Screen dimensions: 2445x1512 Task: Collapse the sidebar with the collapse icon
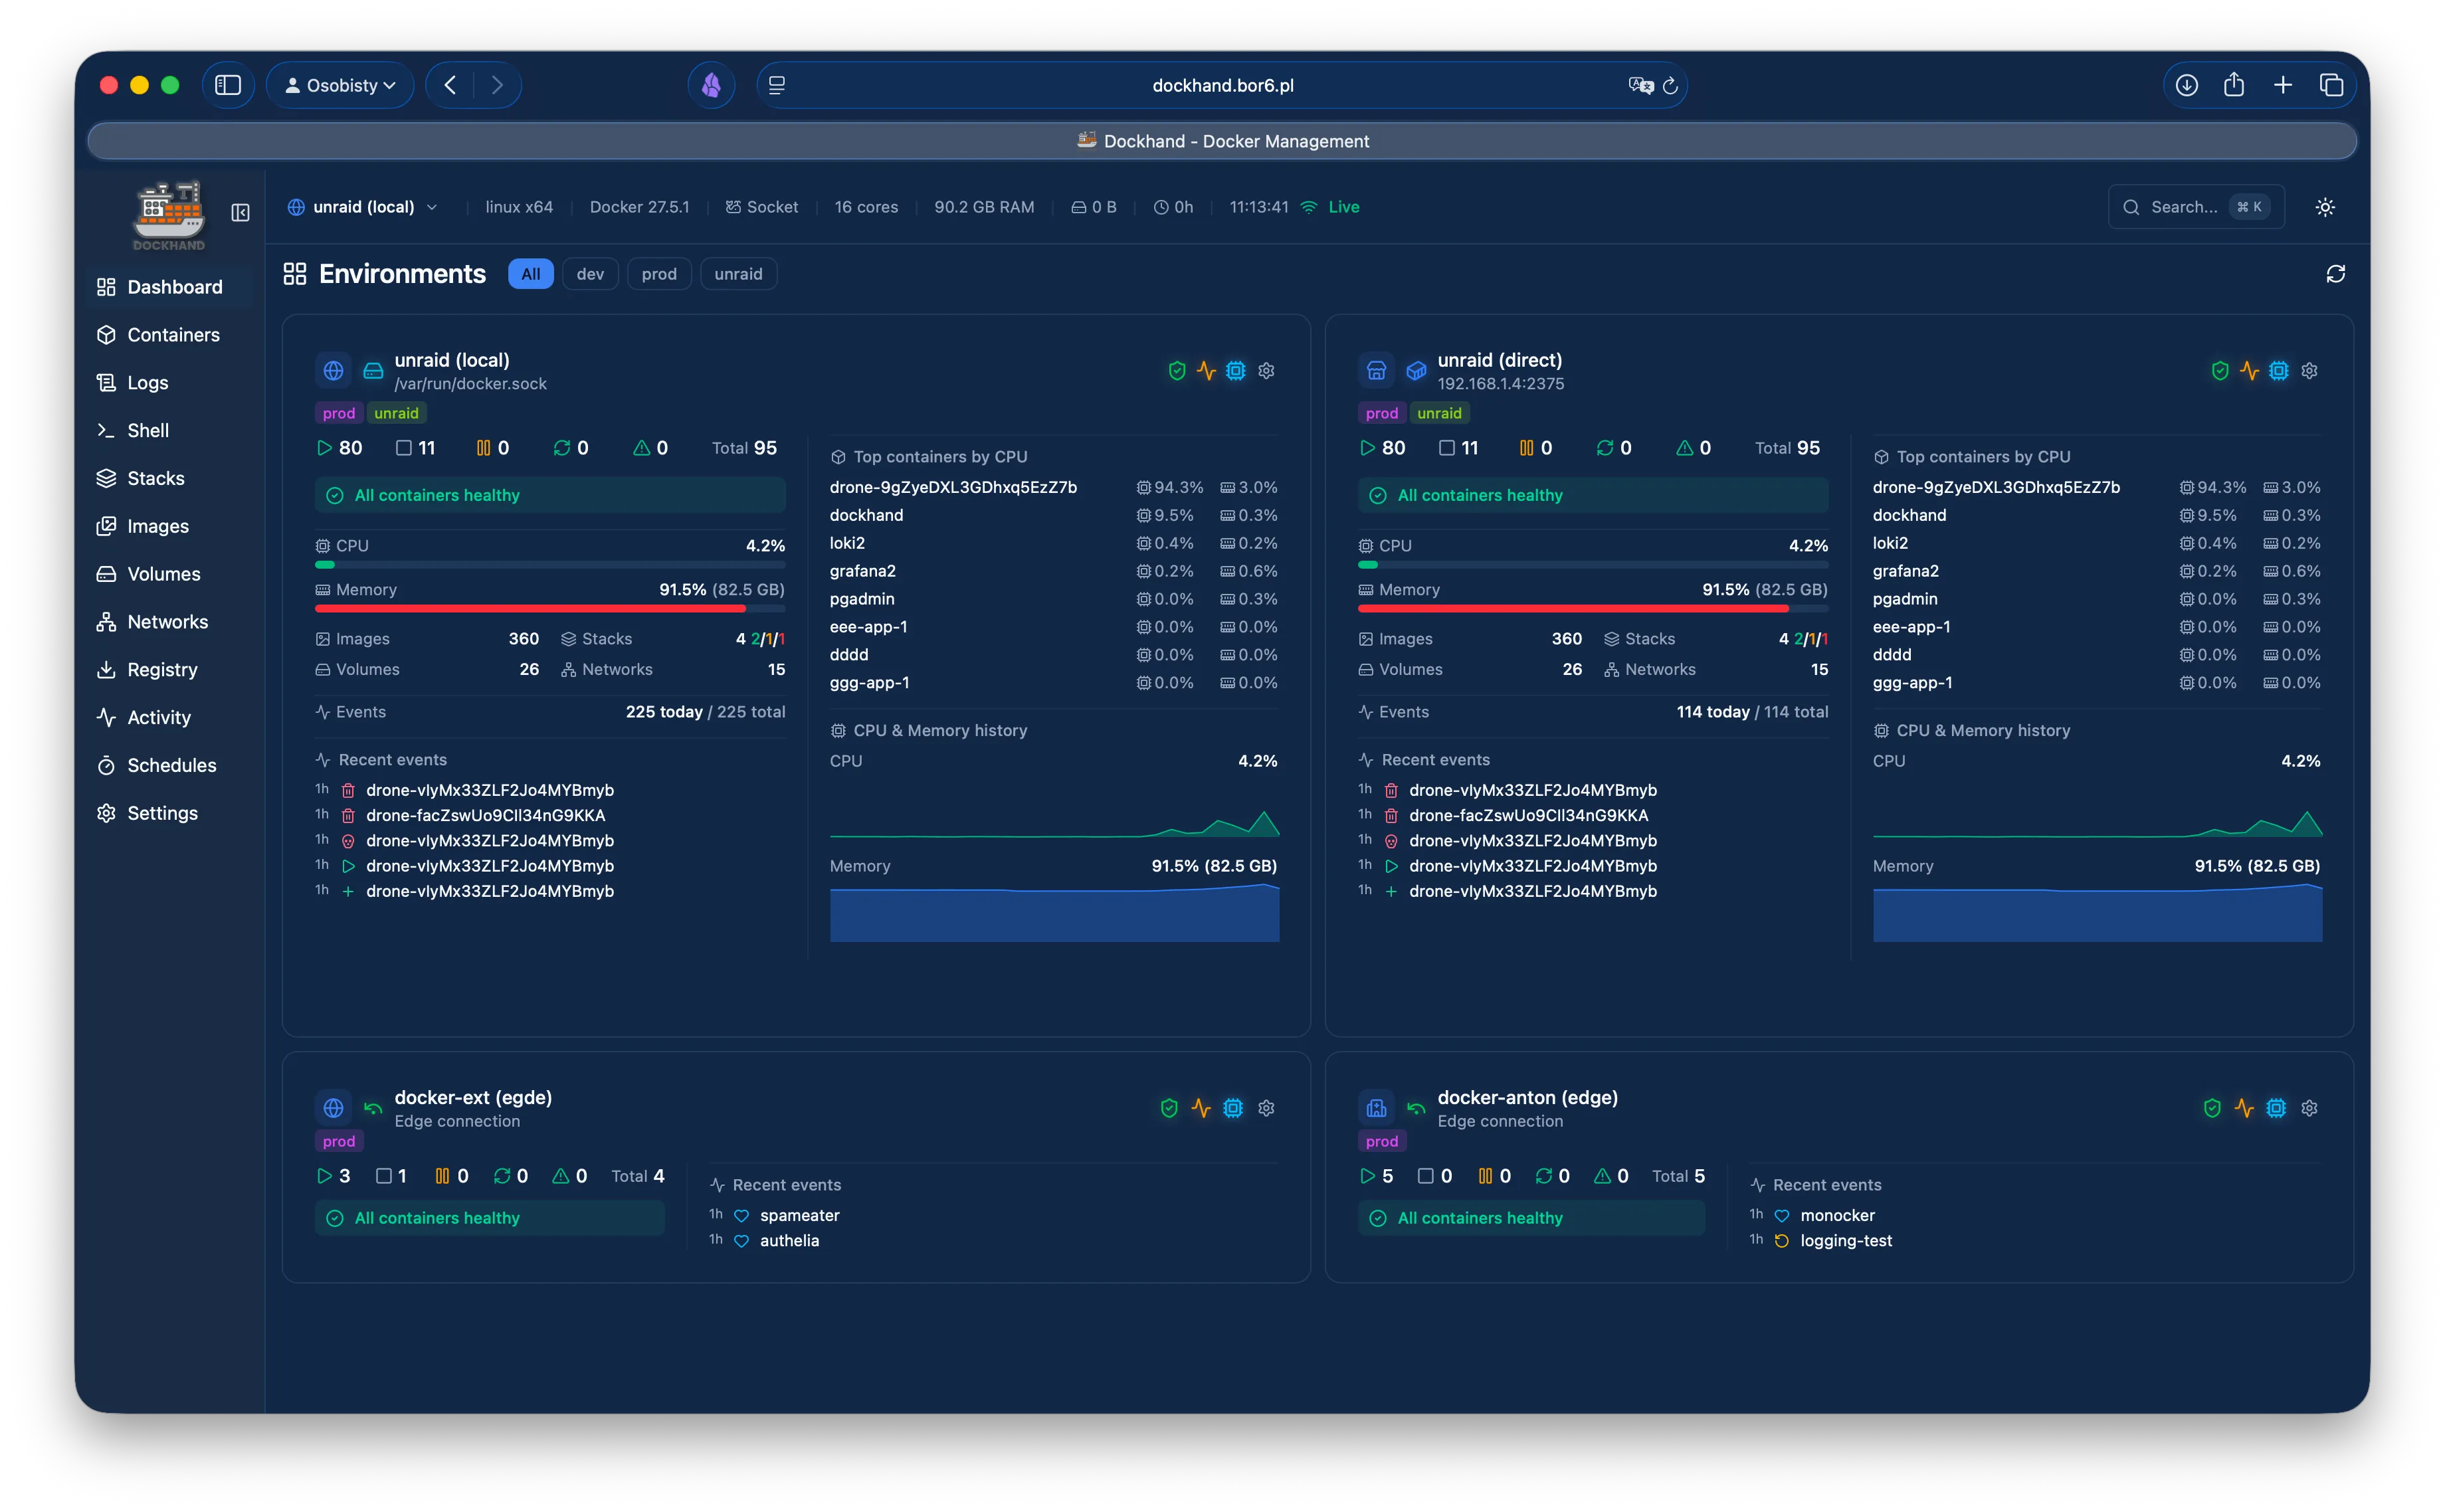[240, 213]
